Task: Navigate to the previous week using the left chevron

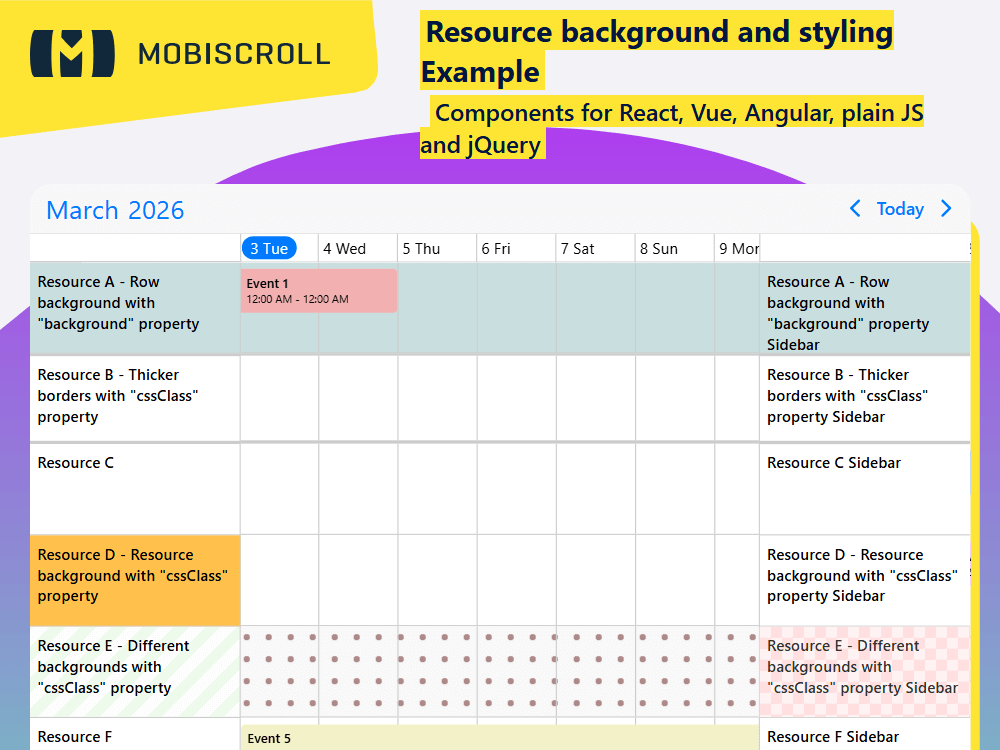Action: point(855,209)
